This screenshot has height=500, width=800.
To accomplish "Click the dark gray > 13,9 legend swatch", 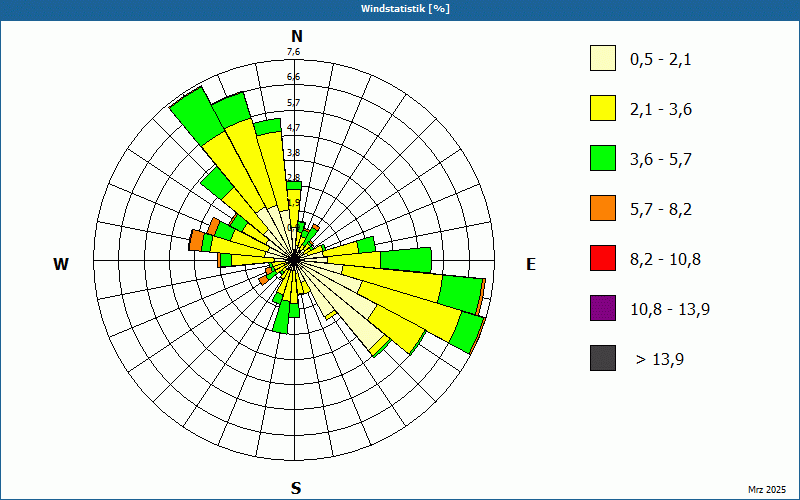I will pyautogui.click(x=603, y=358).
